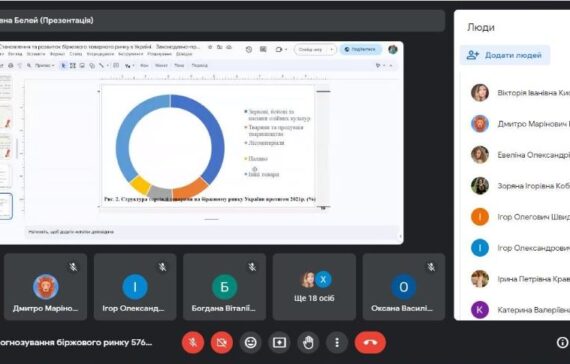The image size is (570, 364).
Task: Open the emoji reactions button
Action: tap(250, 343)
